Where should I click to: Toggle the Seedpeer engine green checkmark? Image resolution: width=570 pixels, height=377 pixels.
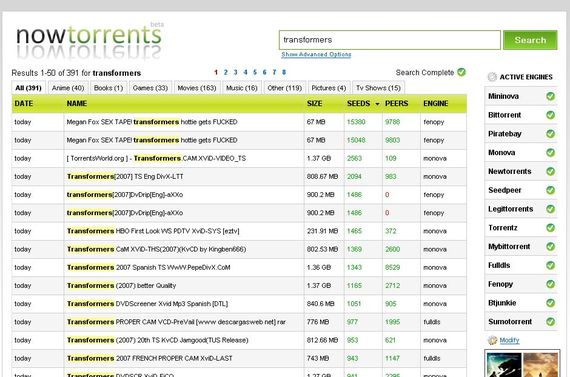click(550, 190)
